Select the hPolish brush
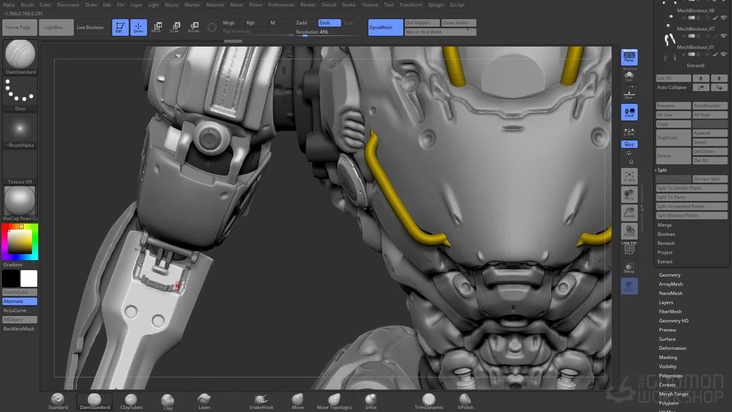Screen dimensions: 732x412 pyautogui.click(x=465, y=401)
